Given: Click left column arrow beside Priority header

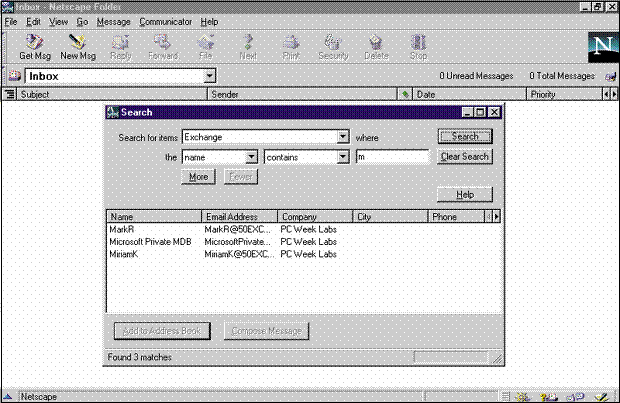Looking at the screenshot, I should tap(606, 94).
